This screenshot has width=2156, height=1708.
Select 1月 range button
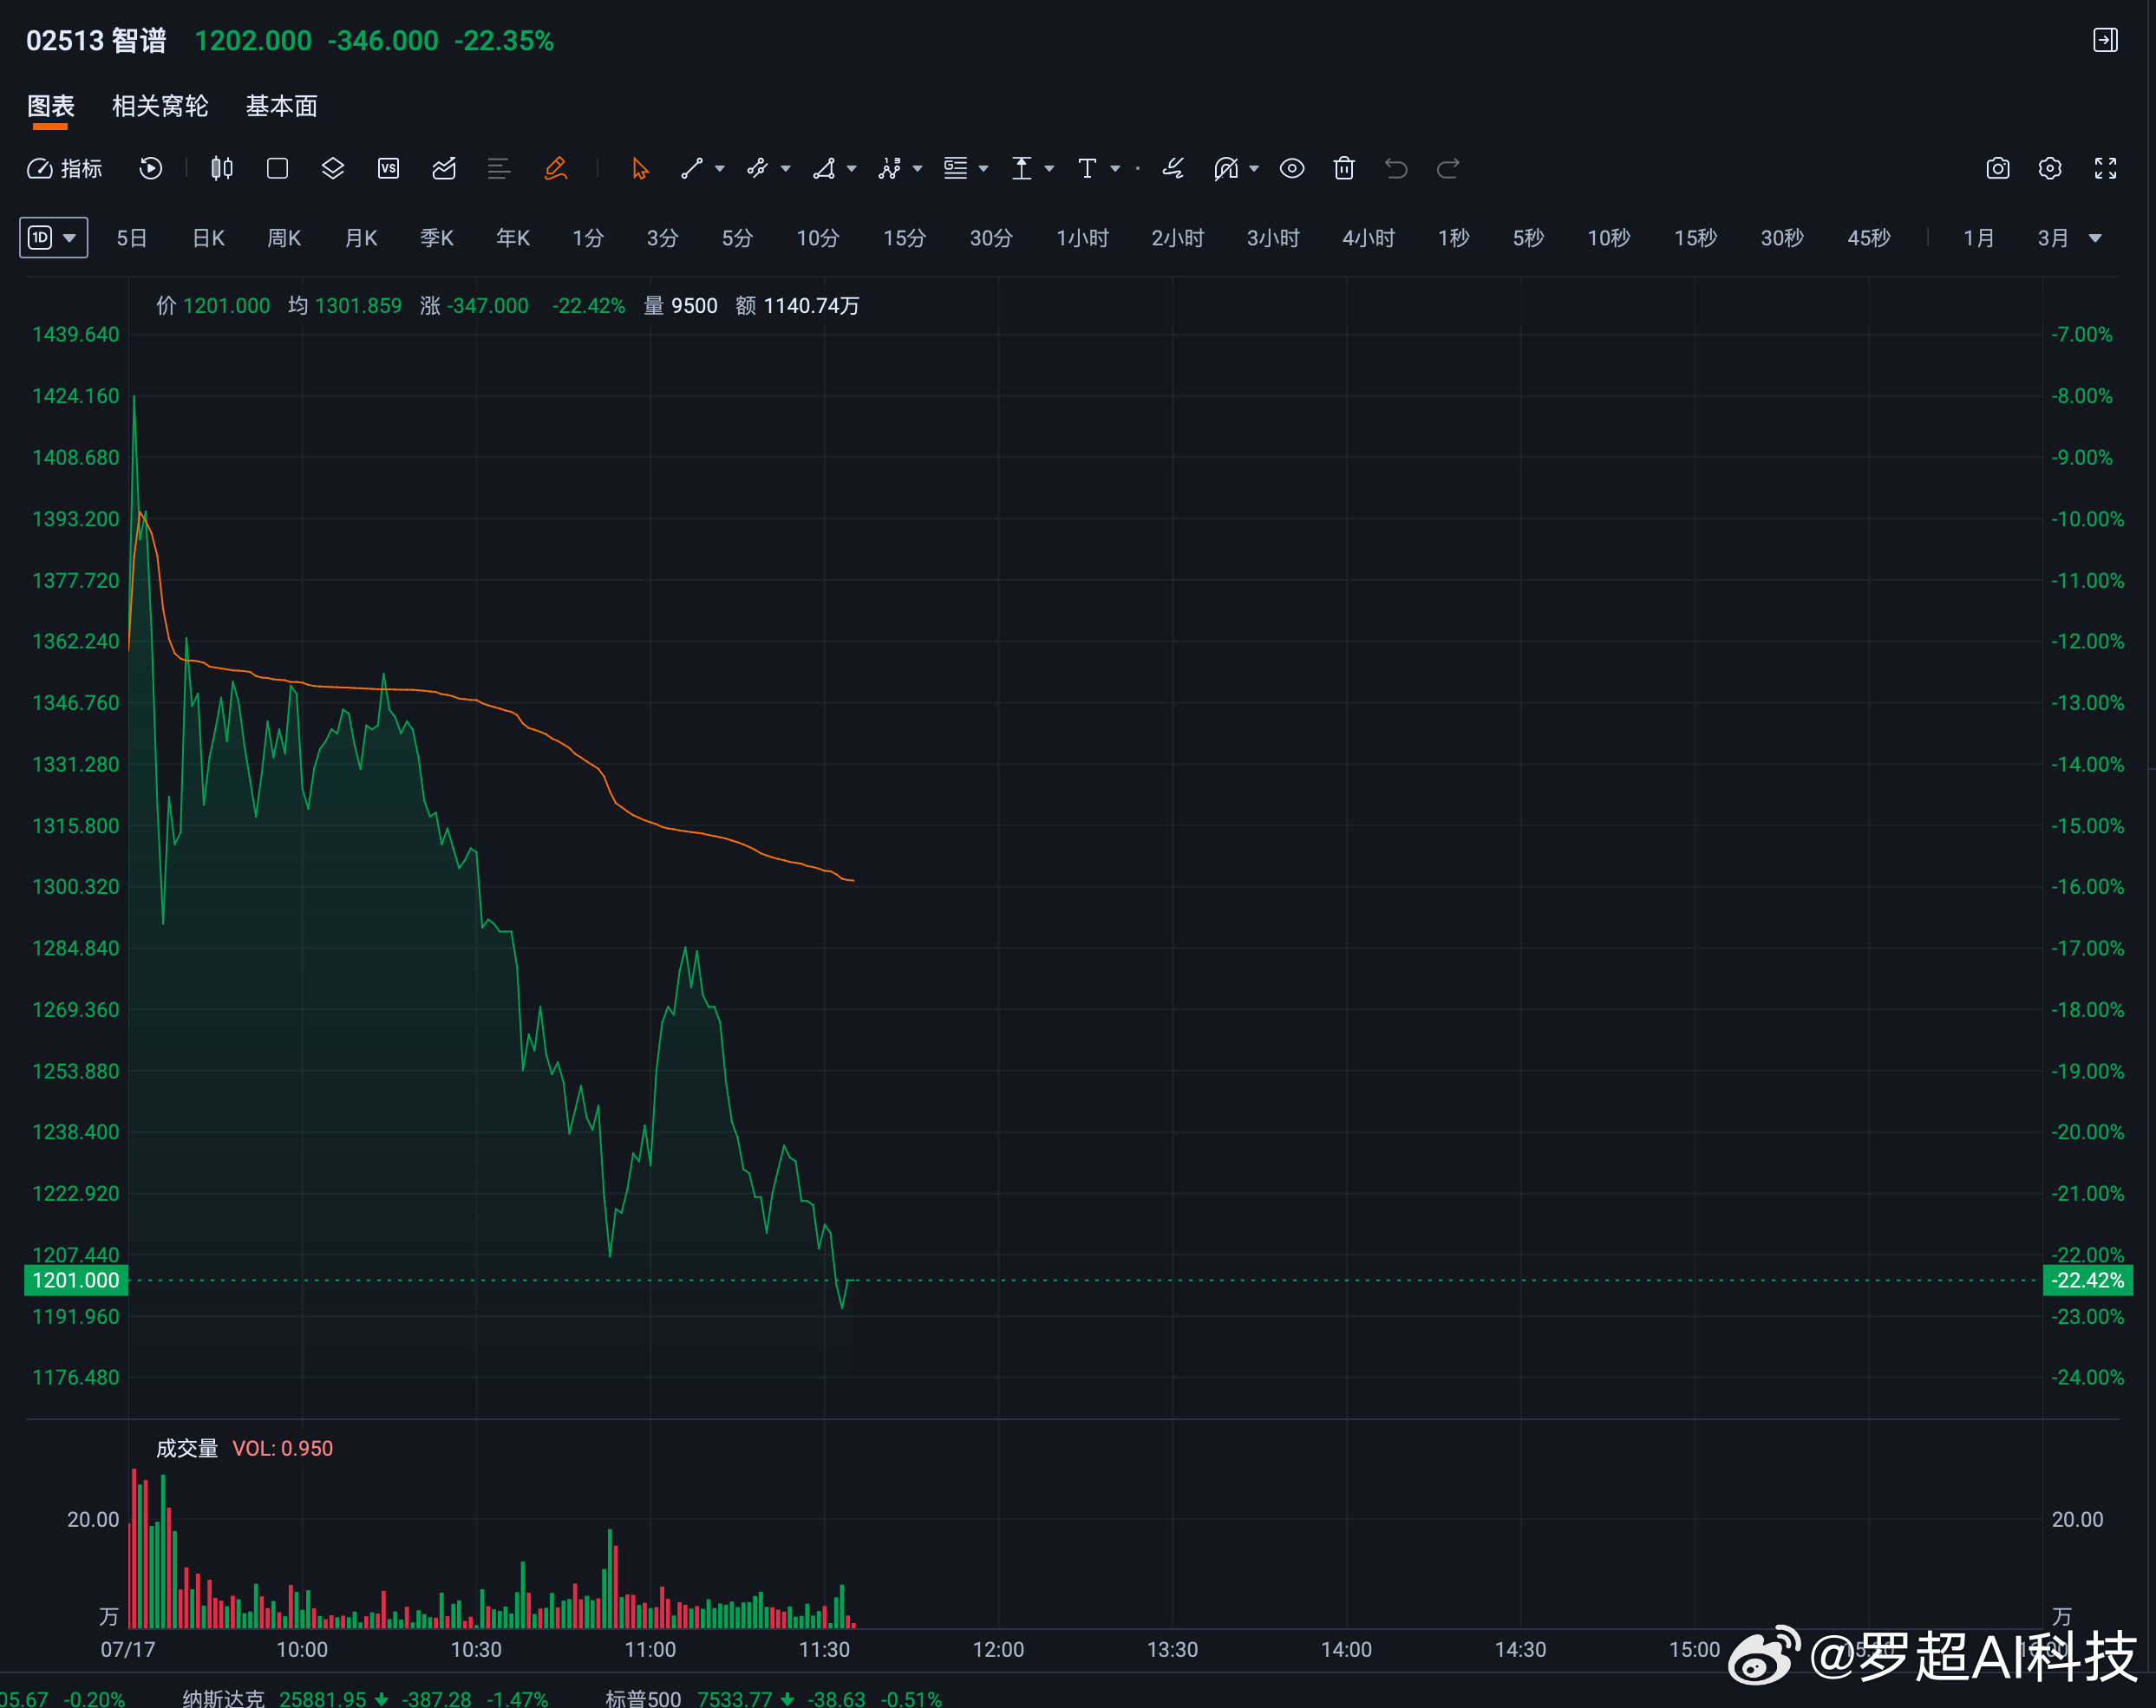point(1979,238)
